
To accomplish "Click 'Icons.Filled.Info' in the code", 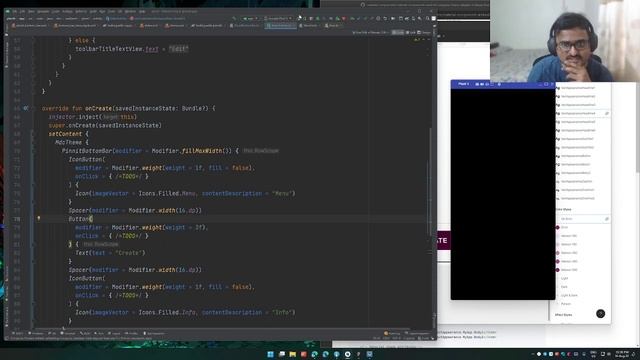I will point(167,313).
